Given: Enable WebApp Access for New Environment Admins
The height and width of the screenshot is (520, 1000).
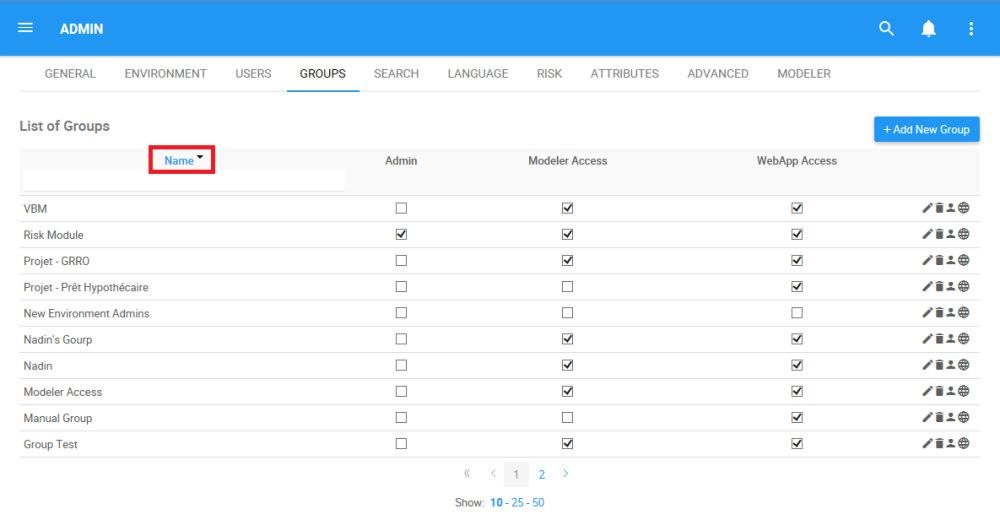Looking at the screenshot, I should (x=797, y=313).
